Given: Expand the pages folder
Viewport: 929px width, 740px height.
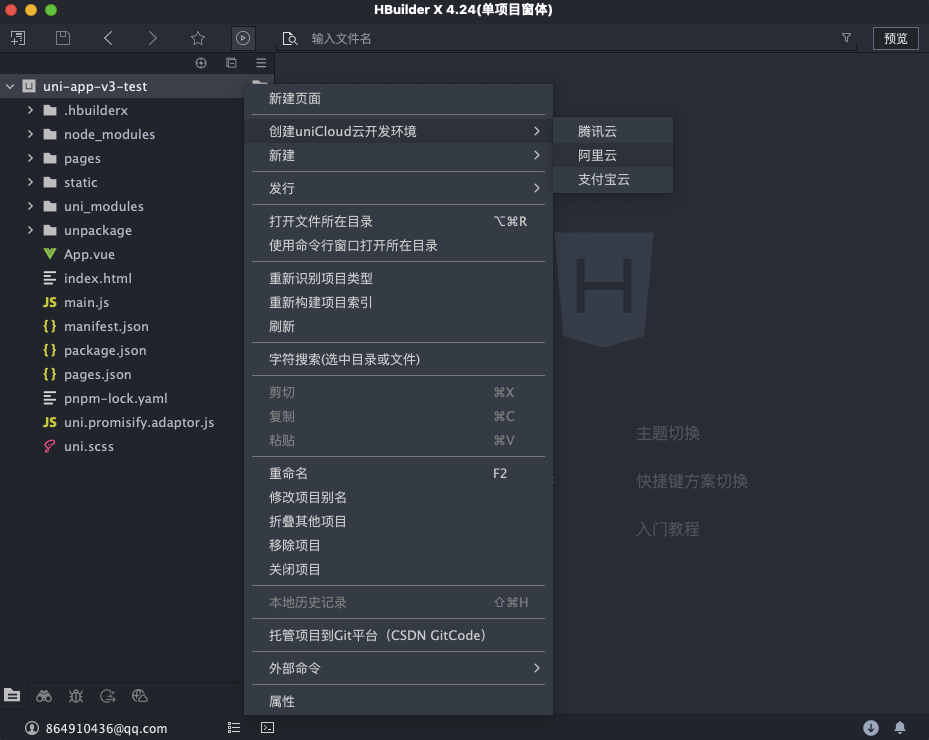Looking at the screenshot, I should (x=30, y=158).
